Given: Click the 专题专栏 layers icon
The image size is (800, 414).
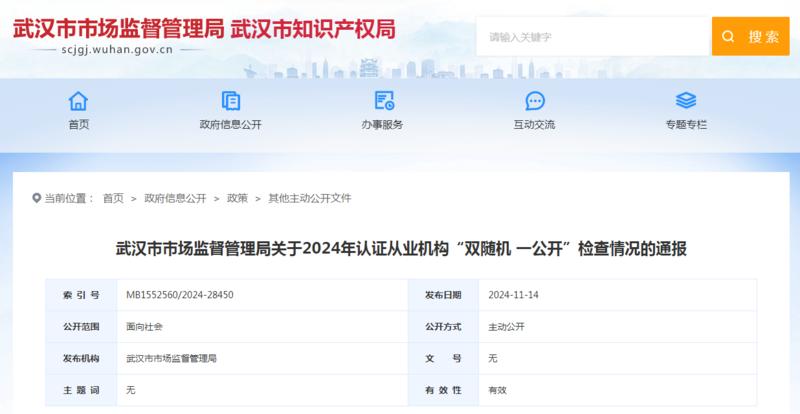Looking at the screenshot, I should pyautogui.click(x=686, y=101).
